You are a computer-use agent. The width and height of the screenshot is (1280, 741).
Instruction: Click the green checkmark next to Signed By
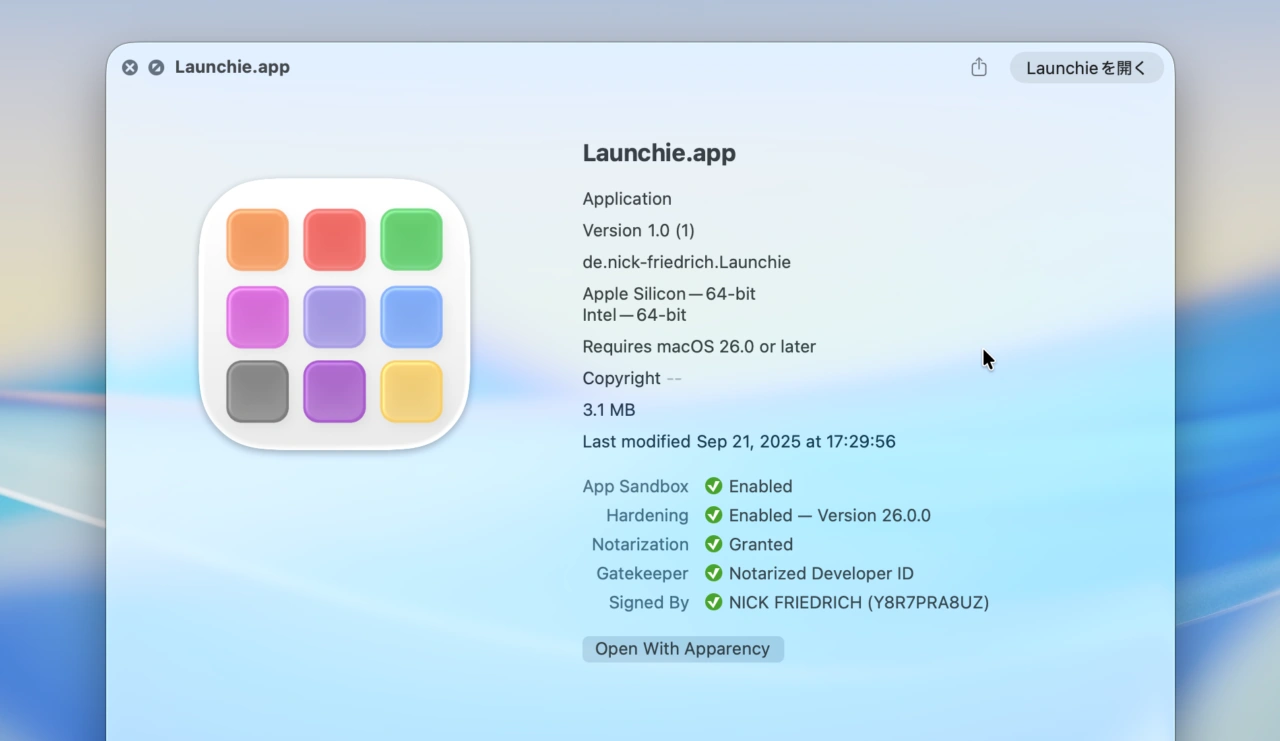(x=713, y=602)
